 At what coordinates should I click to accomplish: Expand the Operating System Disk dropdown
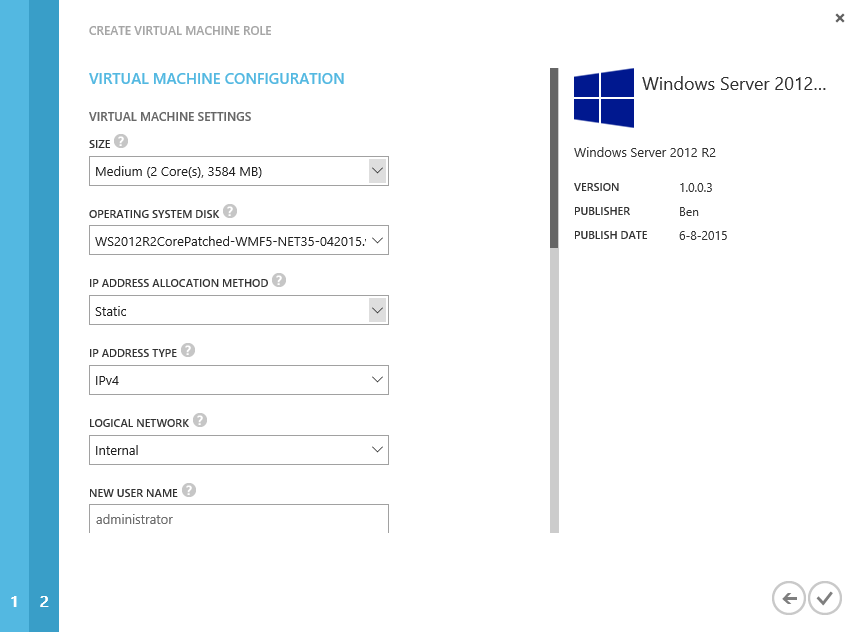(x=238, y=241)
